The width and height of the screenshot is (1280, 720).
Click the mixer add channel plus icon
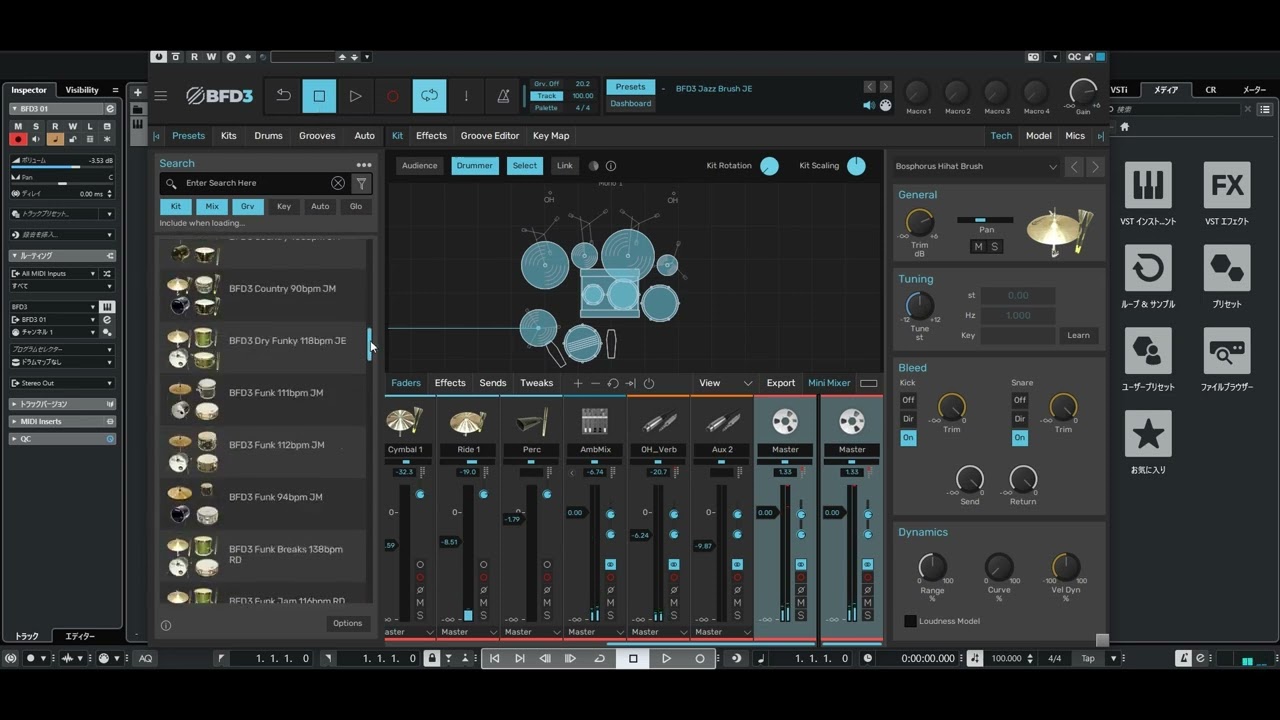click(577, 383)
